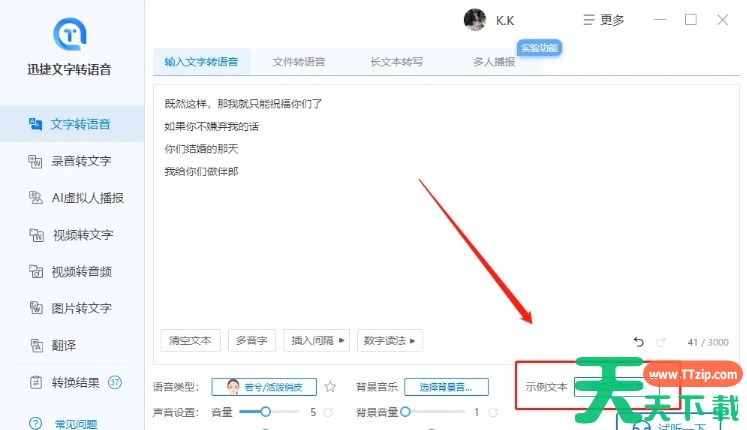Click the redo arrow icon
Screen dimensions: 747x430
[661, 342]
